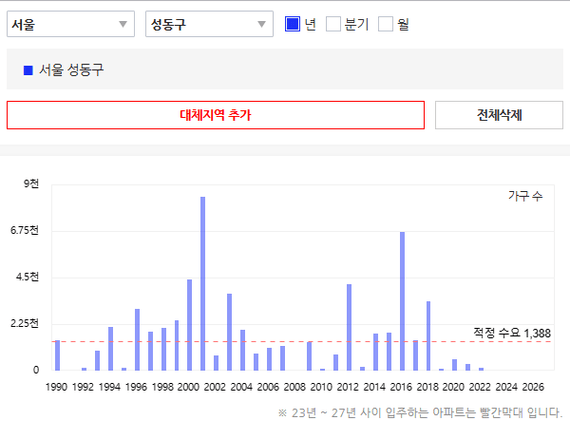The width and height of the screenshot is (570, 423).
Task: Click the 2.25천 y-axis label
Action: [x=24, y=323]
